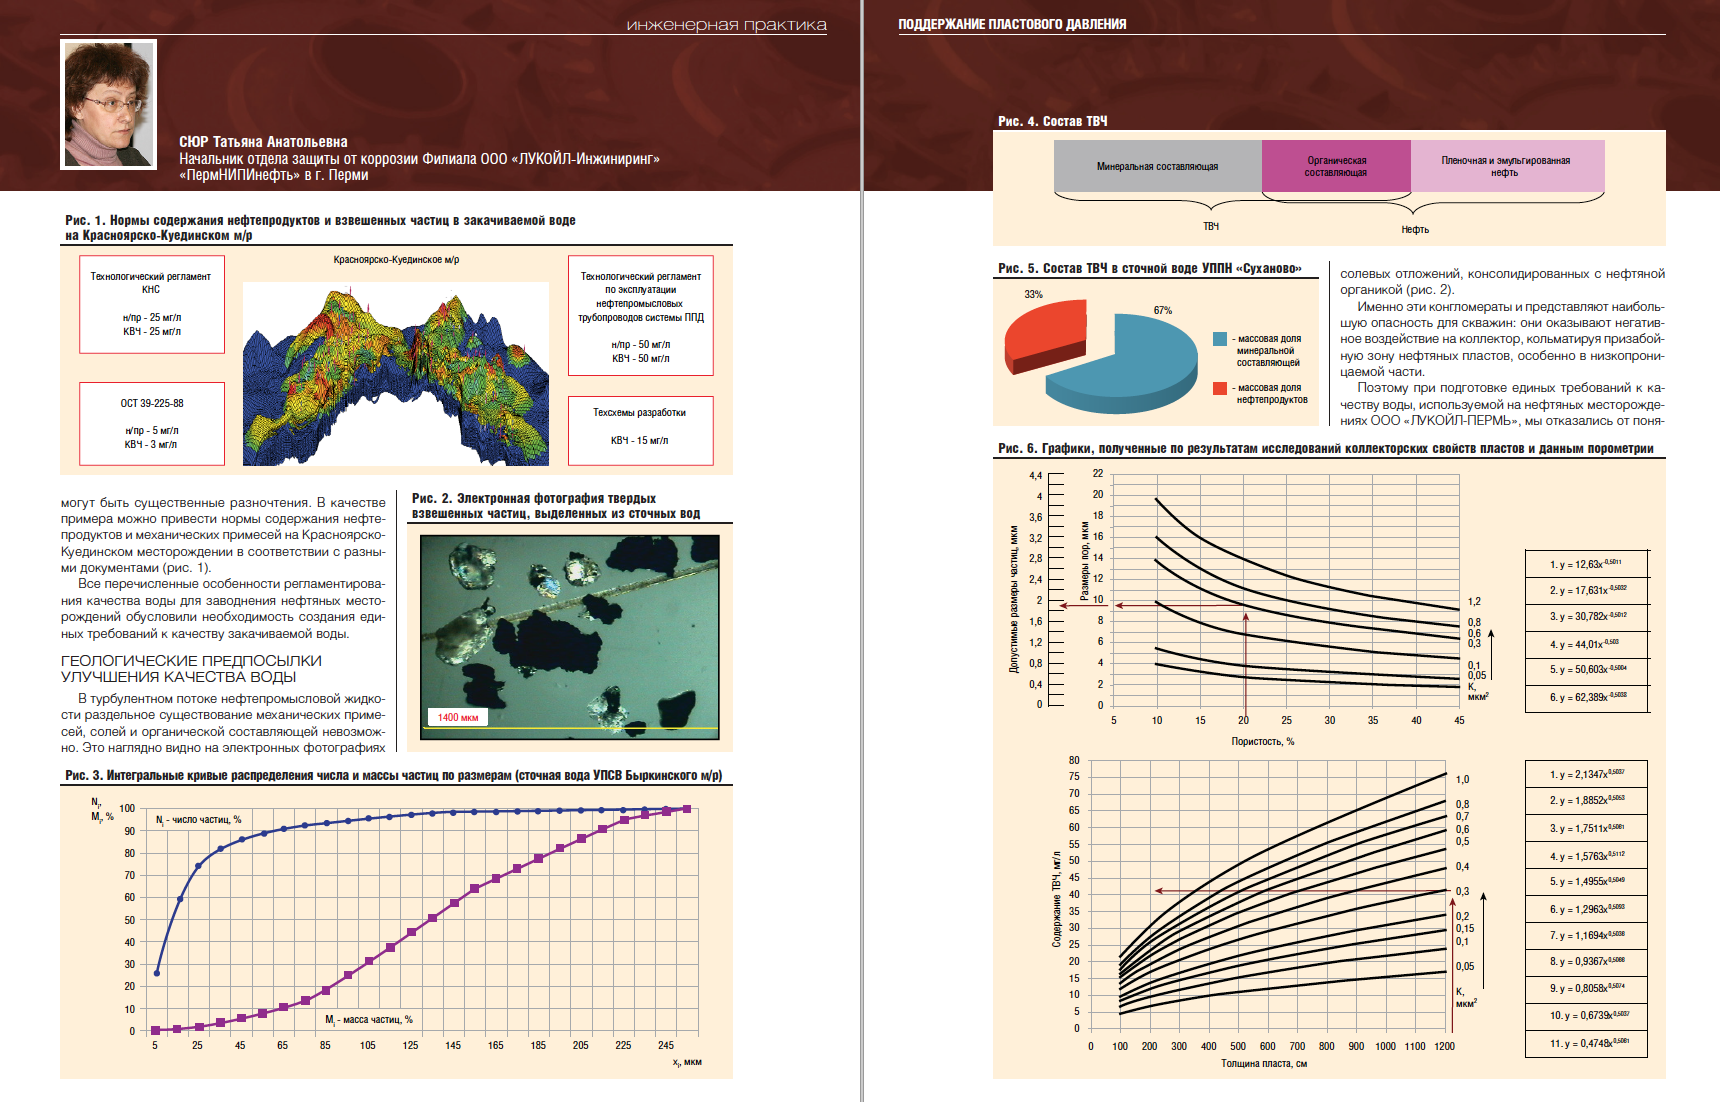Image resolution: width=1720 pixels, height=1102 pixels.
Task: Click the 'Нефть' label under the bracket
Action: 1415,229
